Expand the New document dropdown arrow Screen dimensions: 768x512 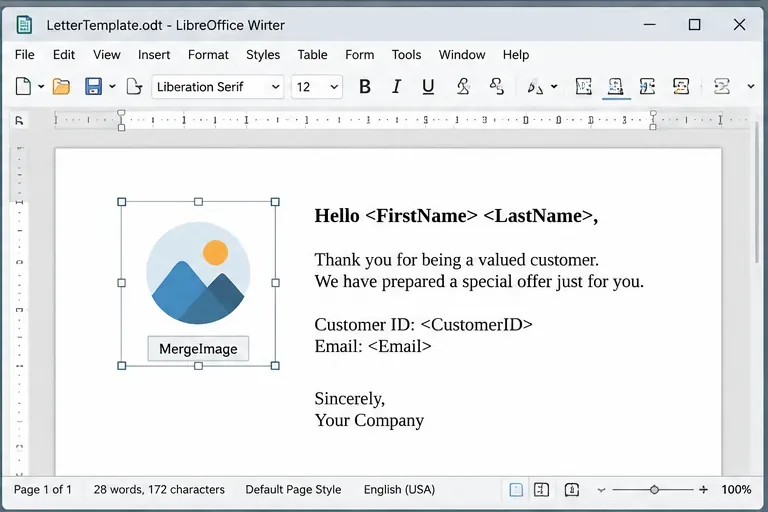[41, 87]
